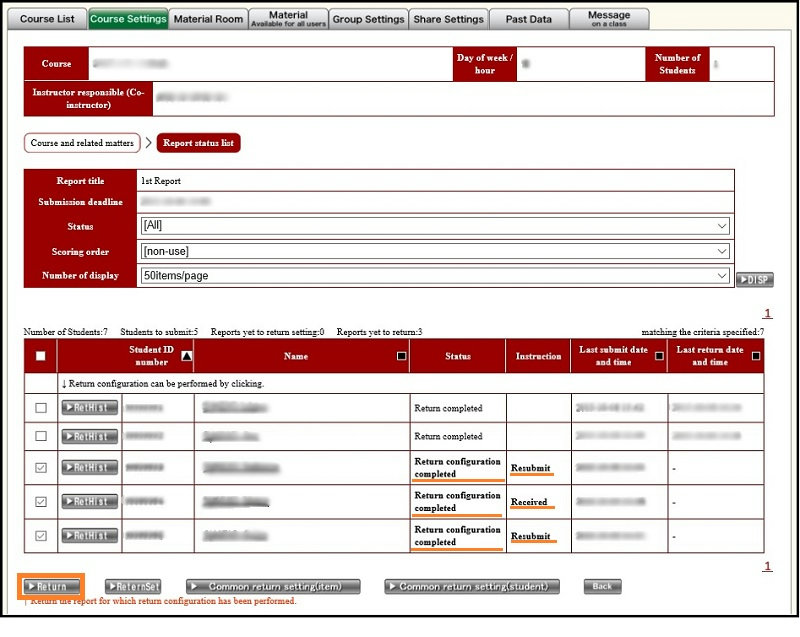The image size is (800, 637).
Task: Check the first student row checkbox
Action: pos(40,408)
